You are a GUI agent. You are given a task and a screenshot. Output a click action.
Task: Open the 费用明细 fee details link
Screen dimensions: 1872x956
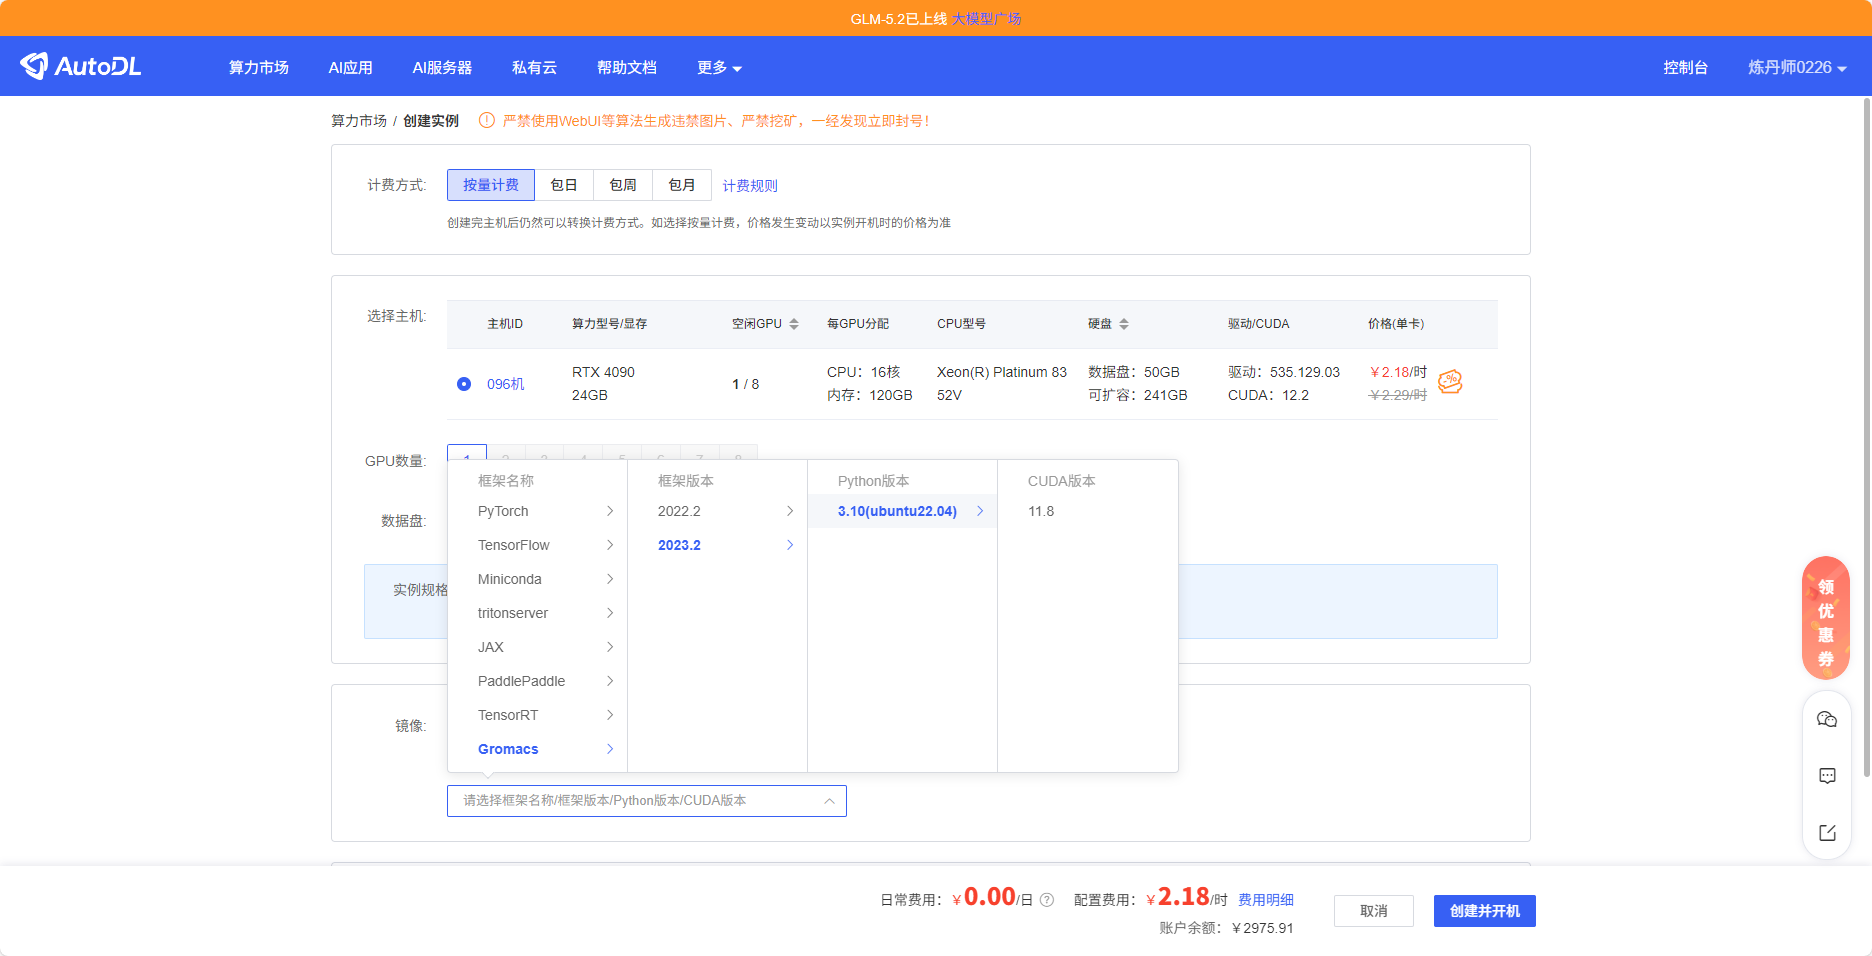click(1266, 900)
